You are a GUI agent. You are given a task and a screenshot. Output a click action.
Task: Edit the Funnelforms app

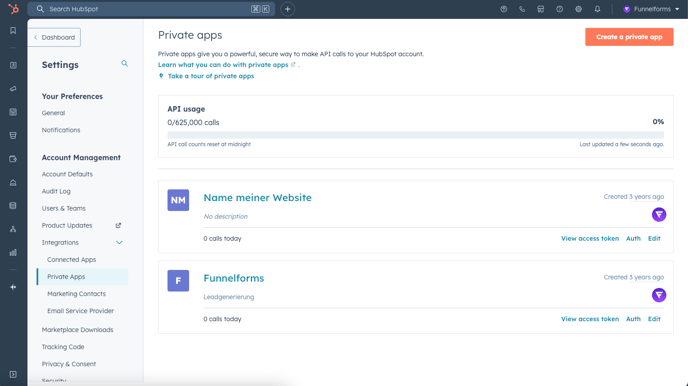pos(654,319)
